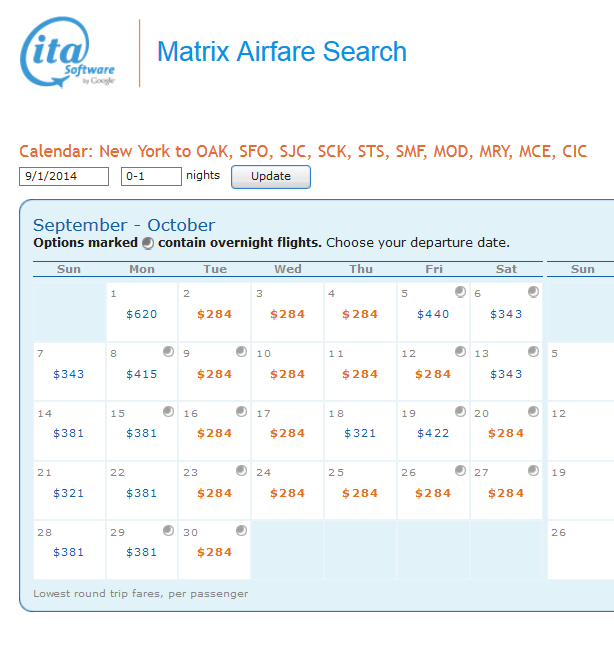Screen dimensions: 614x648
Task: Click the Matrix Airfare Search title
Action: coord(282,52)
